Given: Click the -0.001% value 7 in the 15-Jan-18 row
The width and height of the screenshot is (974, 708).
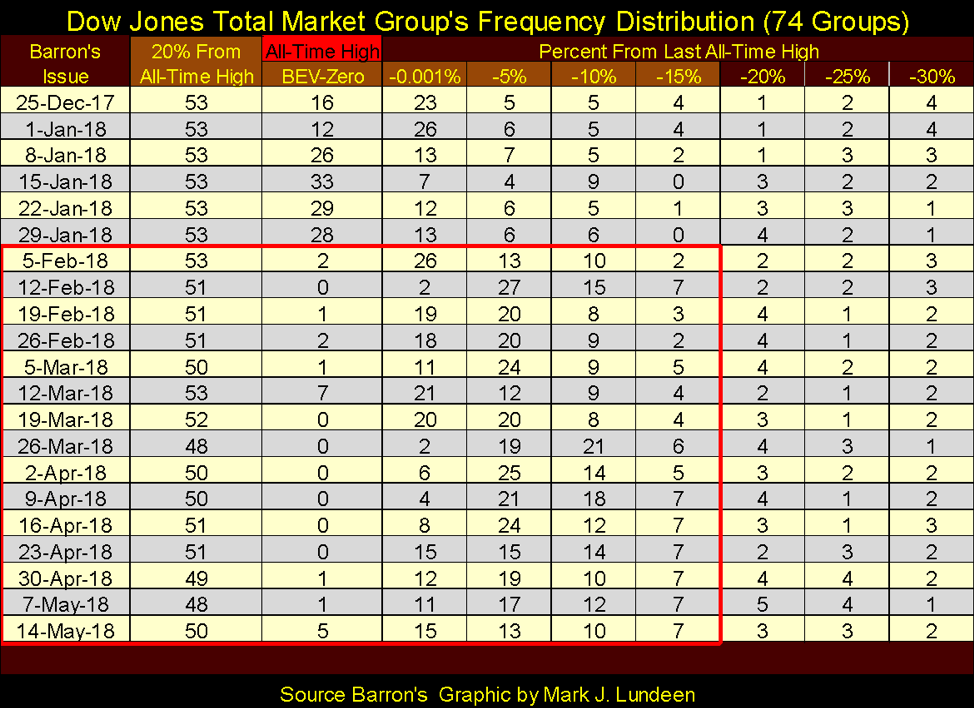Looking at the screenshot, I should (x=425, y=181).
